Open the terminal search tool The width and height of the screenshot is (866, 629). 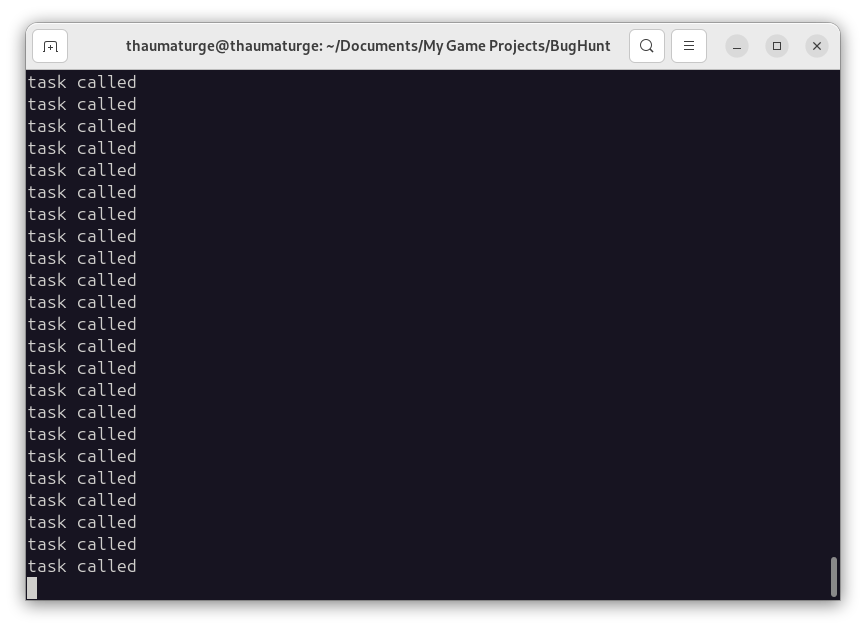647,46
